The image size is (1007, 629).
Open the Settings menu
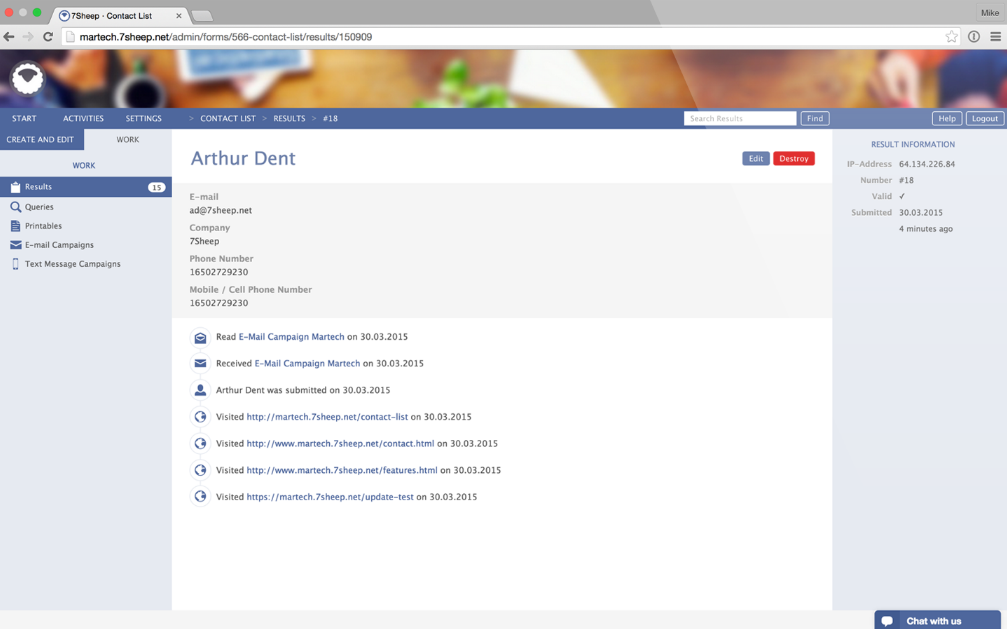[x=143, y=118]
